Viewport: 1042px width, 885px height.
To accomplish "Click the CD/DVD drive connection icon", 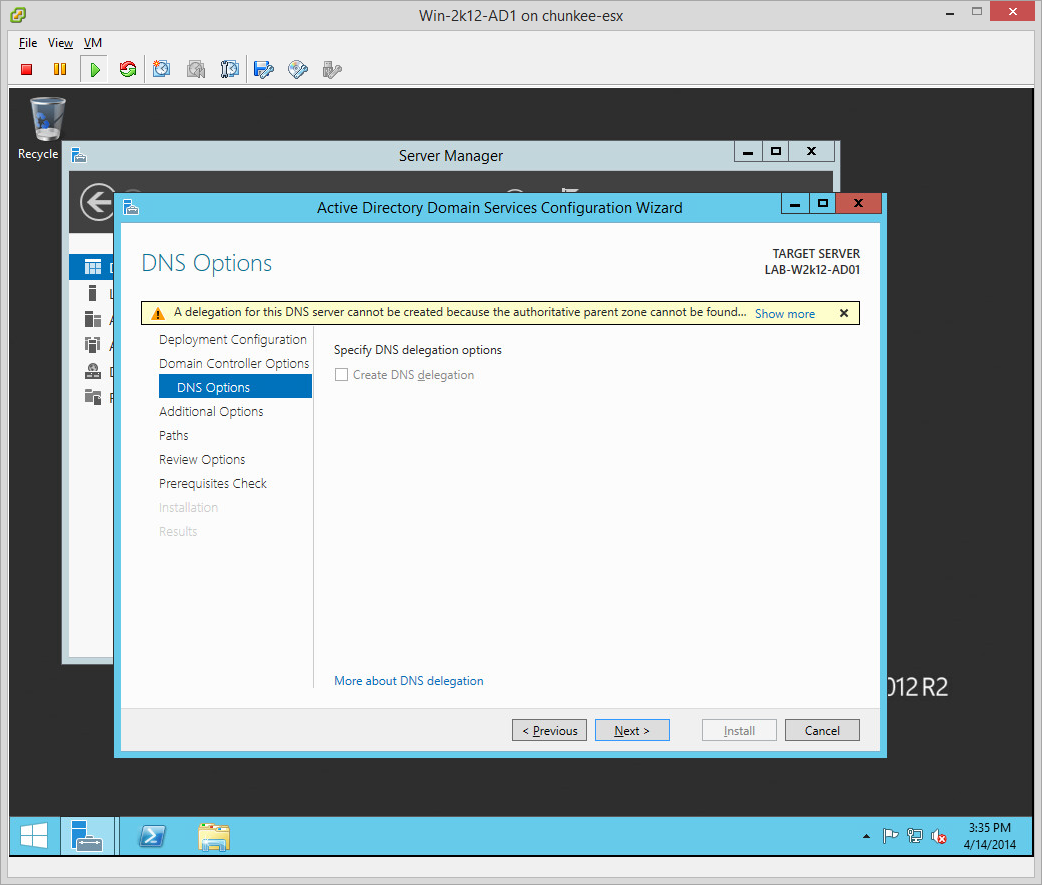I will click(298, 69).
